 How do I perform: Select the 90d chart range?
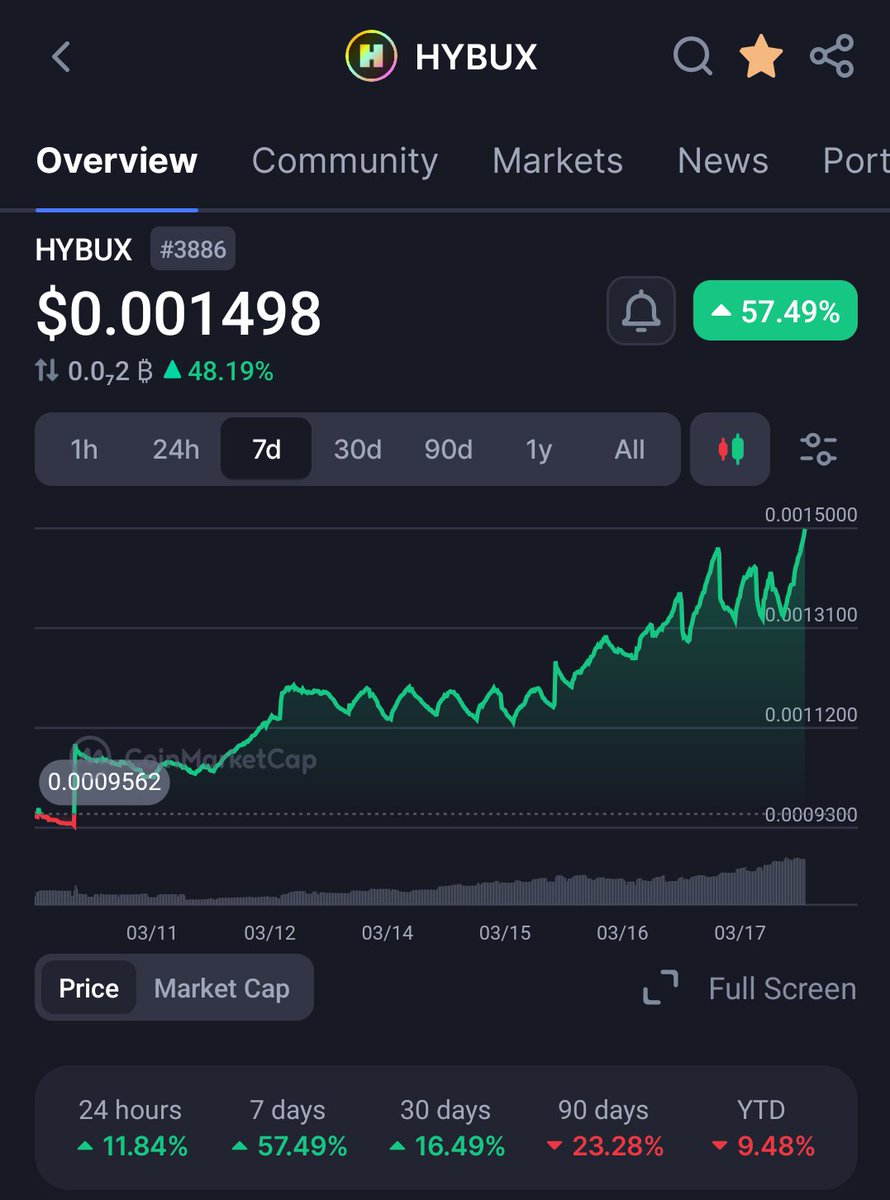448,450
